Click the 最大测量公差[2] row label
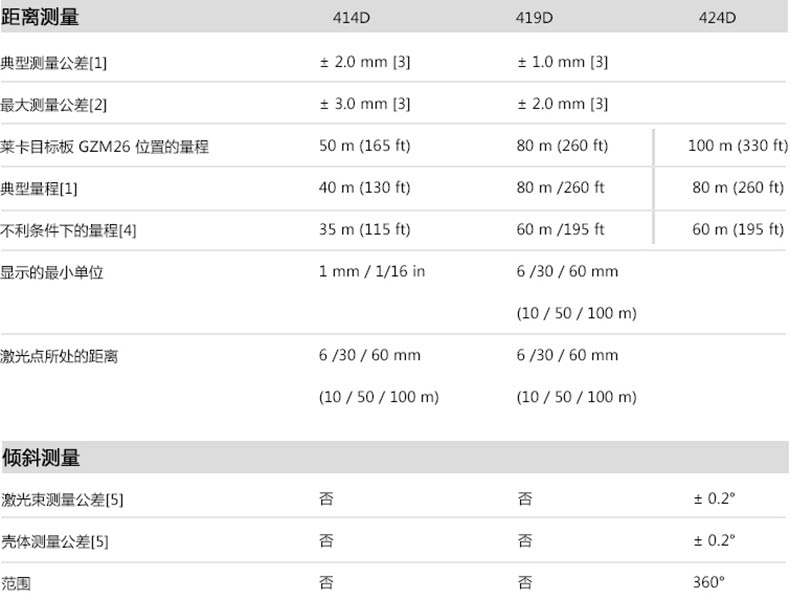The height and width of the screenshot is (599, 790). click(54, 104)
